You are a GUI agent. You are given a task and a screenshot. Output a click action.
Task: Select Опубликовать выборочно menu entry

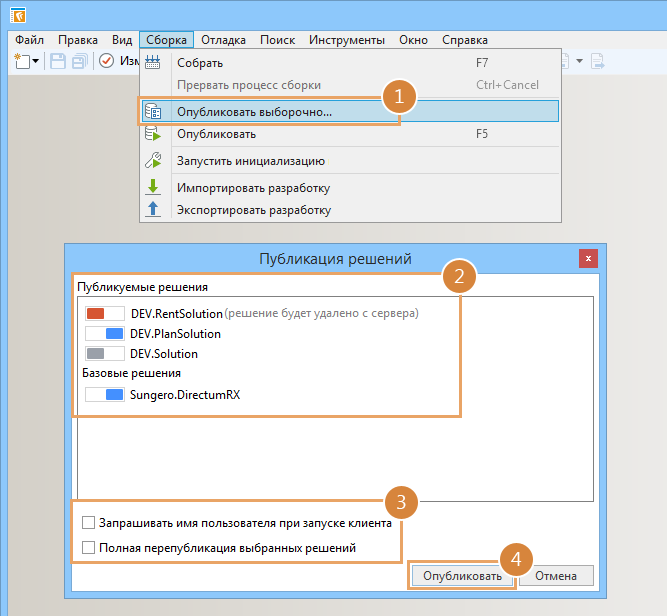(254, 112)
